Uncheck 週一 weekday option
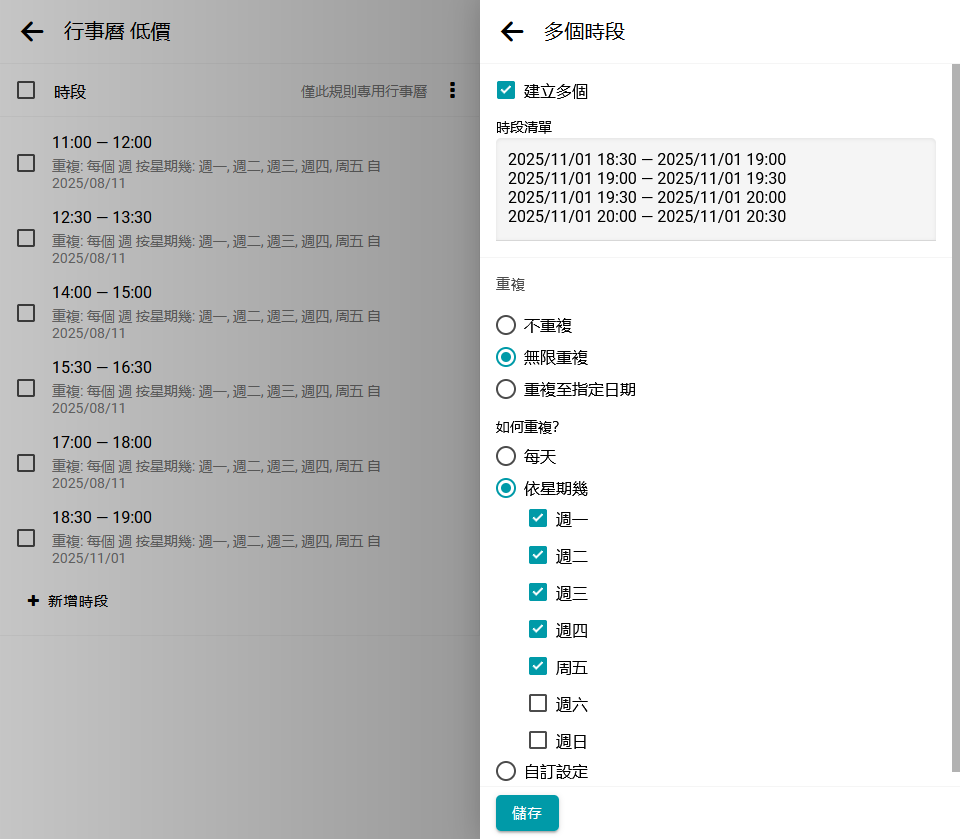The image size is (960, 839). [x=538, y=518]
